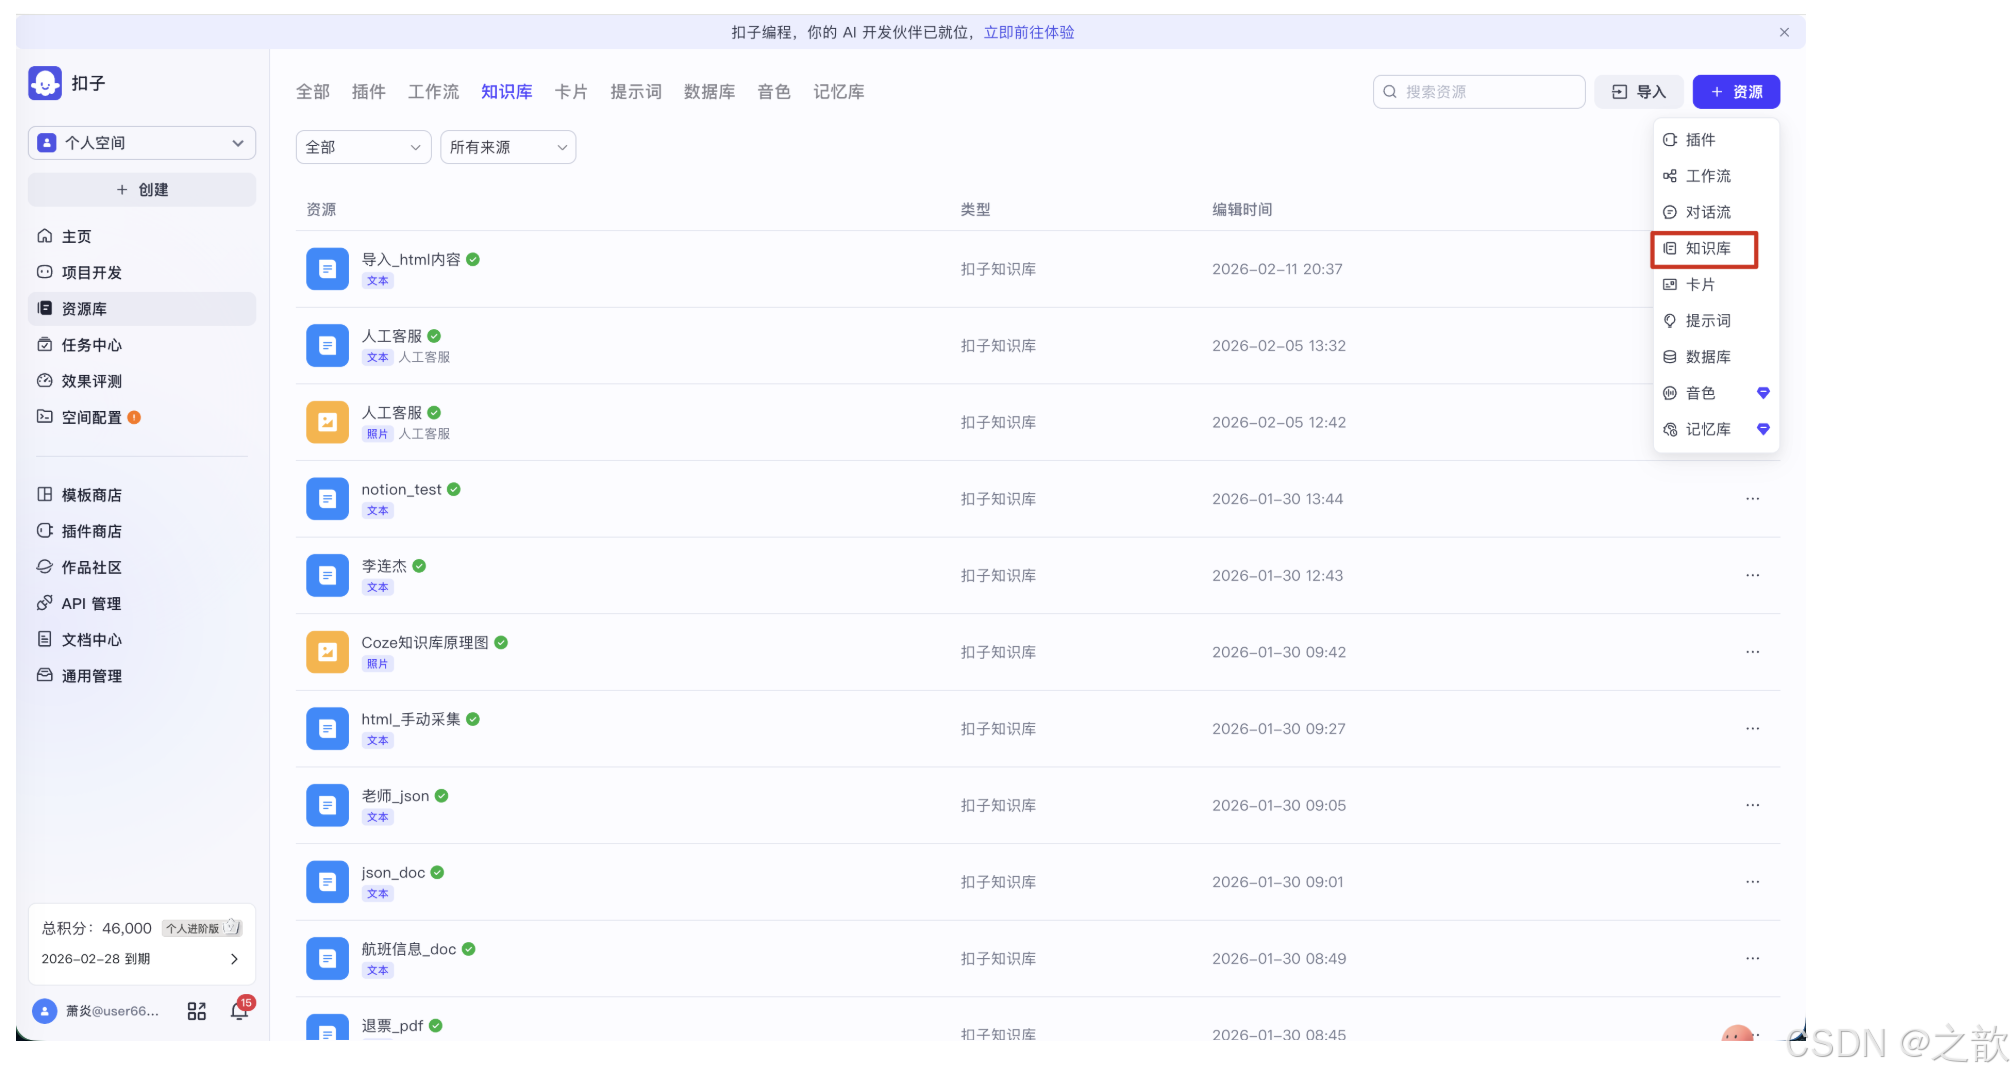Sort by 编辑时间 column header
This screenshot has width=2014, height=1078.
point(1242,210)
